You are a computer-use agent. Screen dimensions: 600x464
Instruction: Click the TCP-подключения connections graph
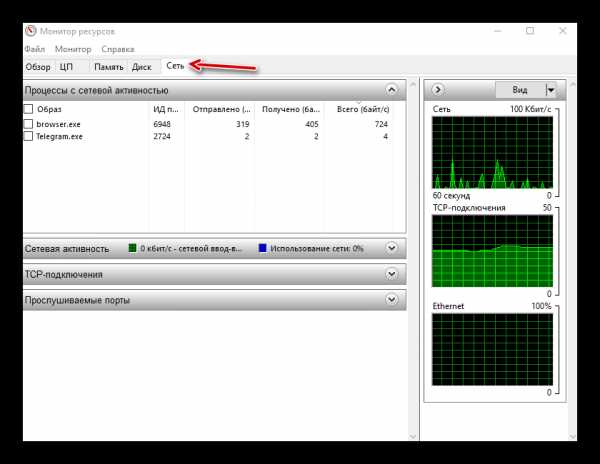tap(492, 251)
